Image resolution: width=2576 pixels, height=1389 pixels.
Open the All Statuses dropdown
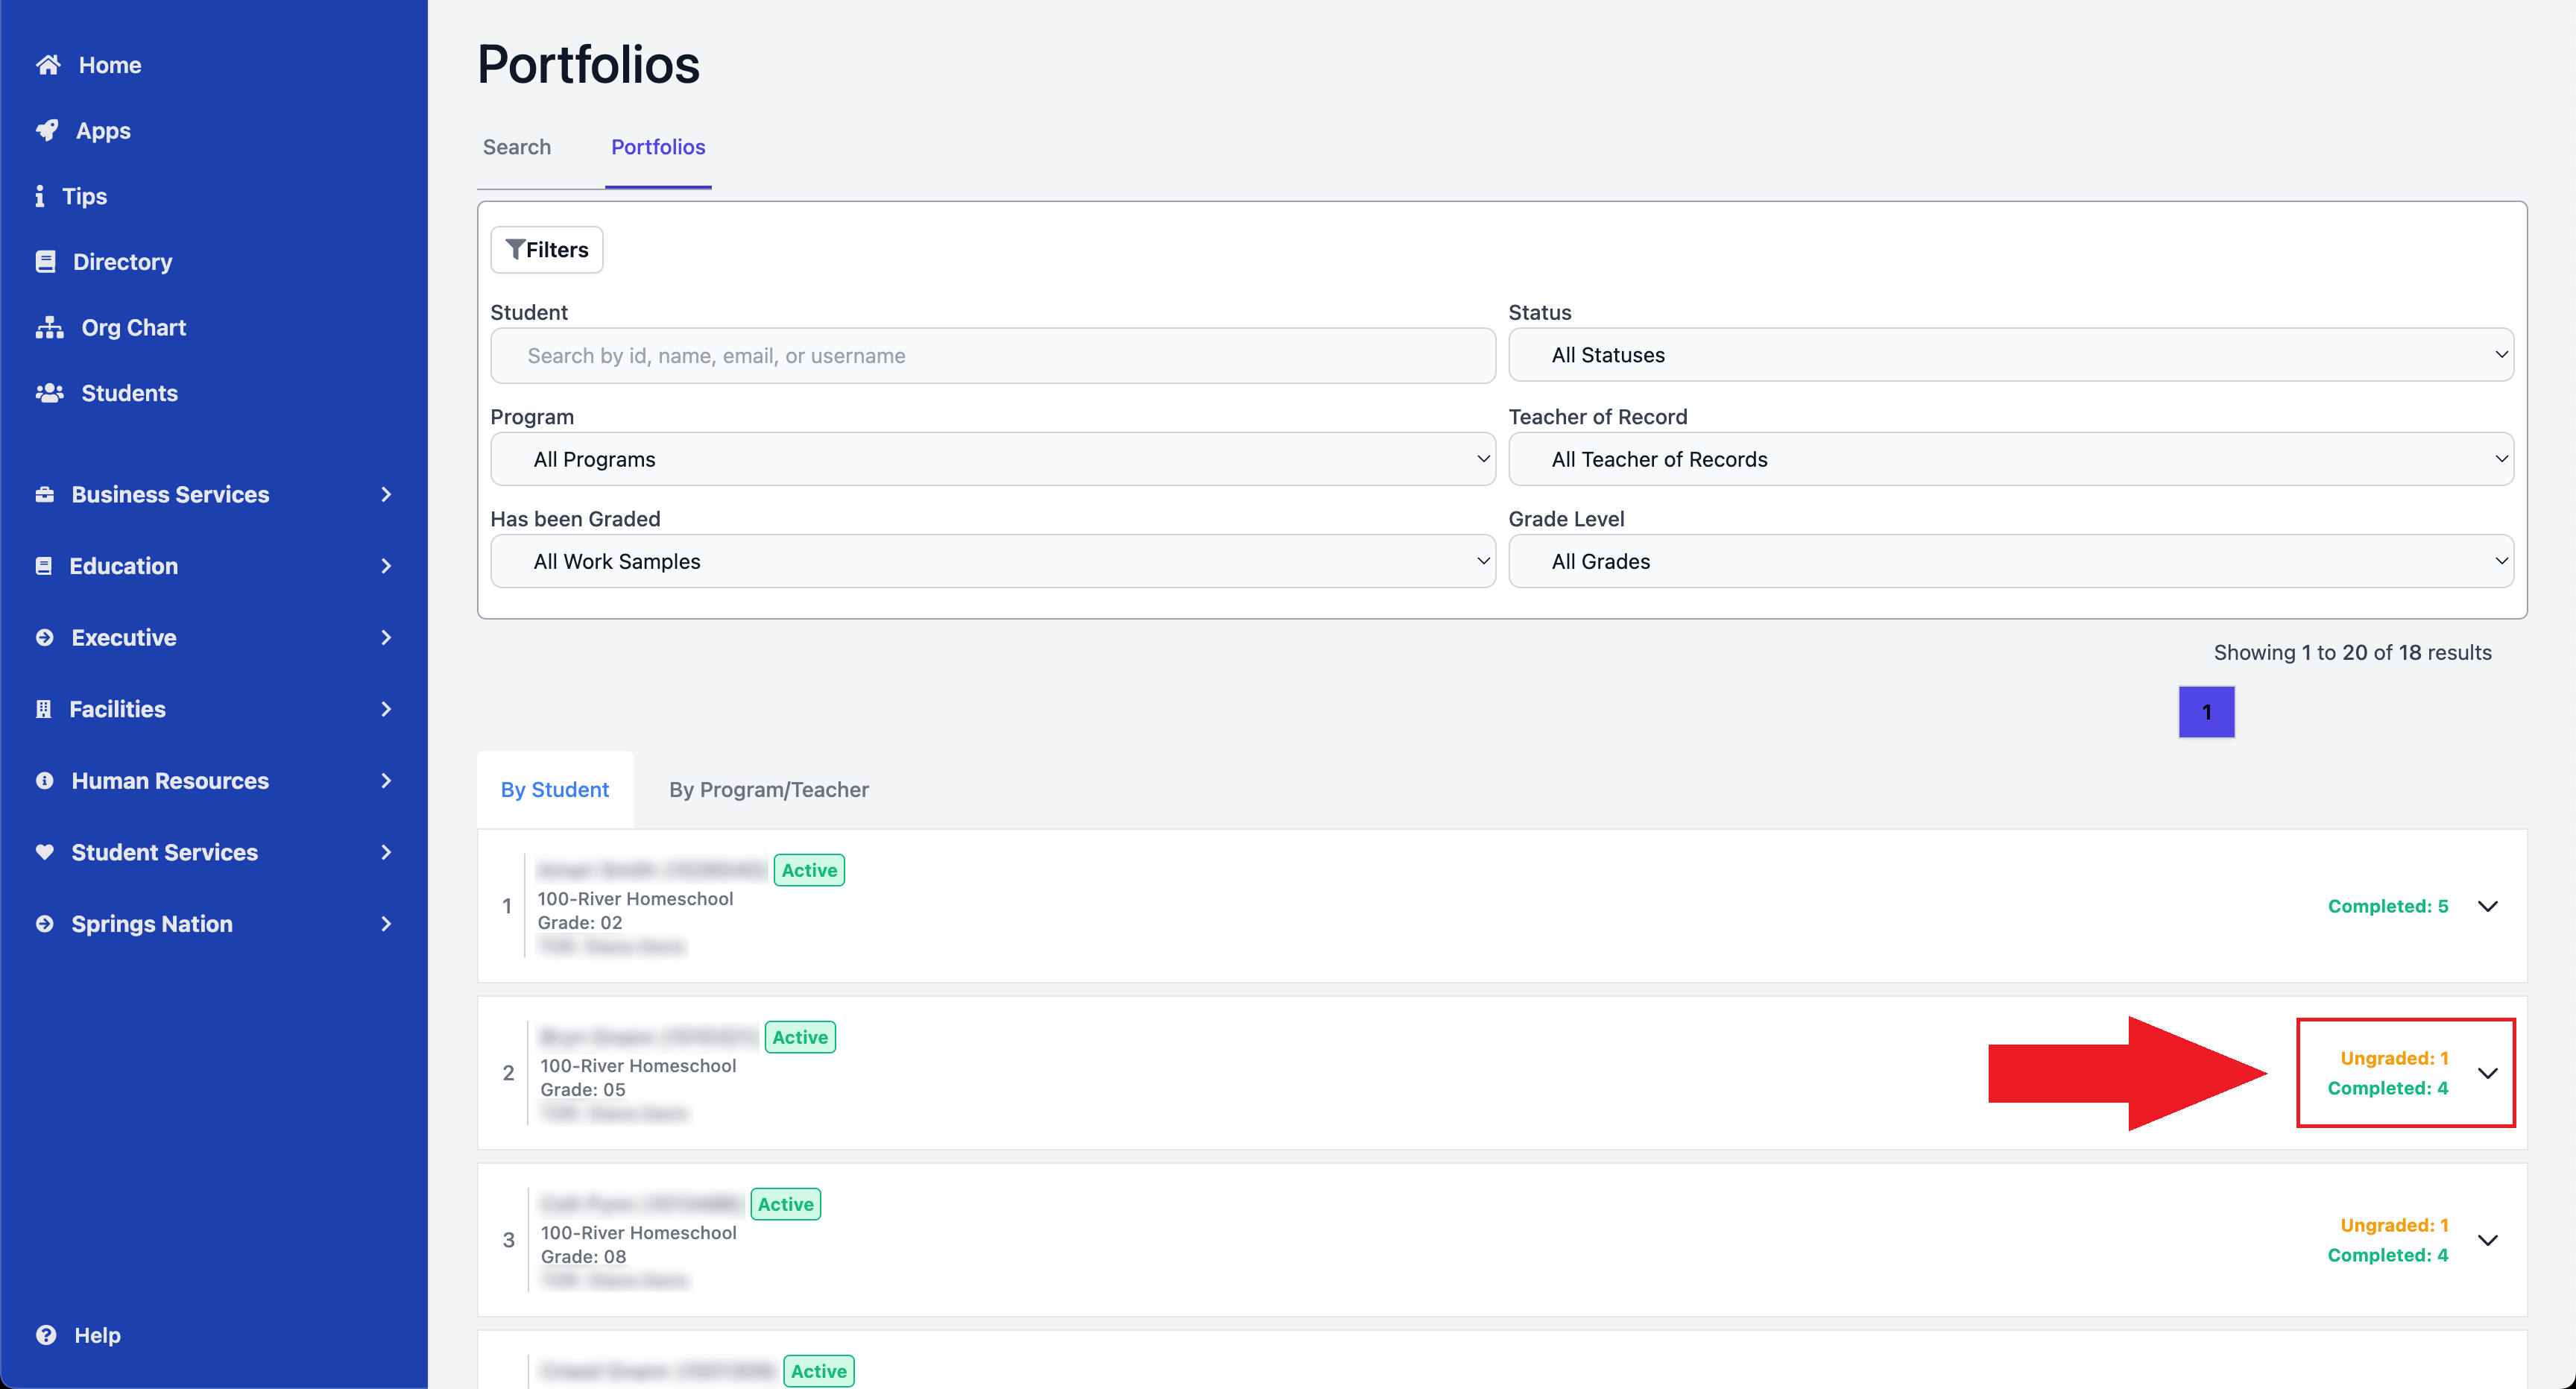click(x=2010, y=355)
